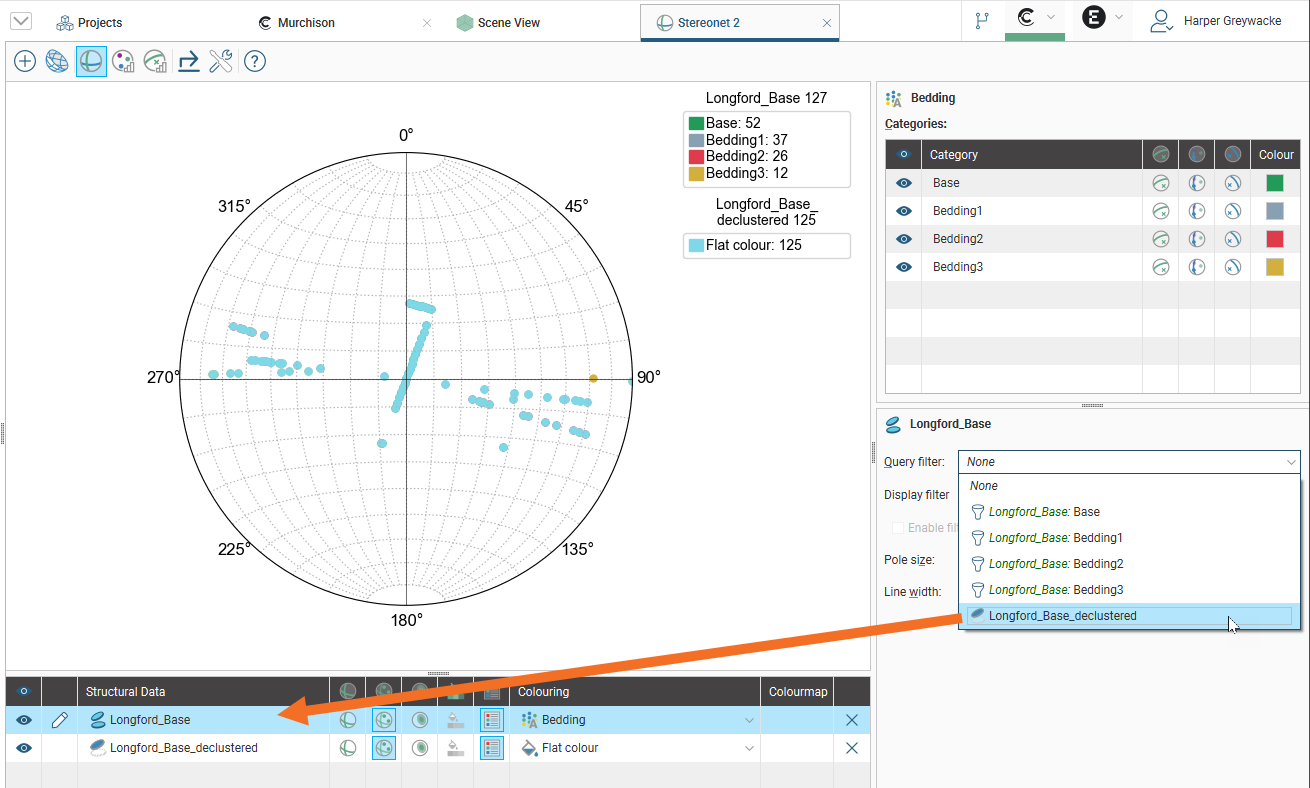The width and height of the screenshot is (1310, 788).
Task: Click the add data plus icon in toolbar
Action: coord(25,62)
